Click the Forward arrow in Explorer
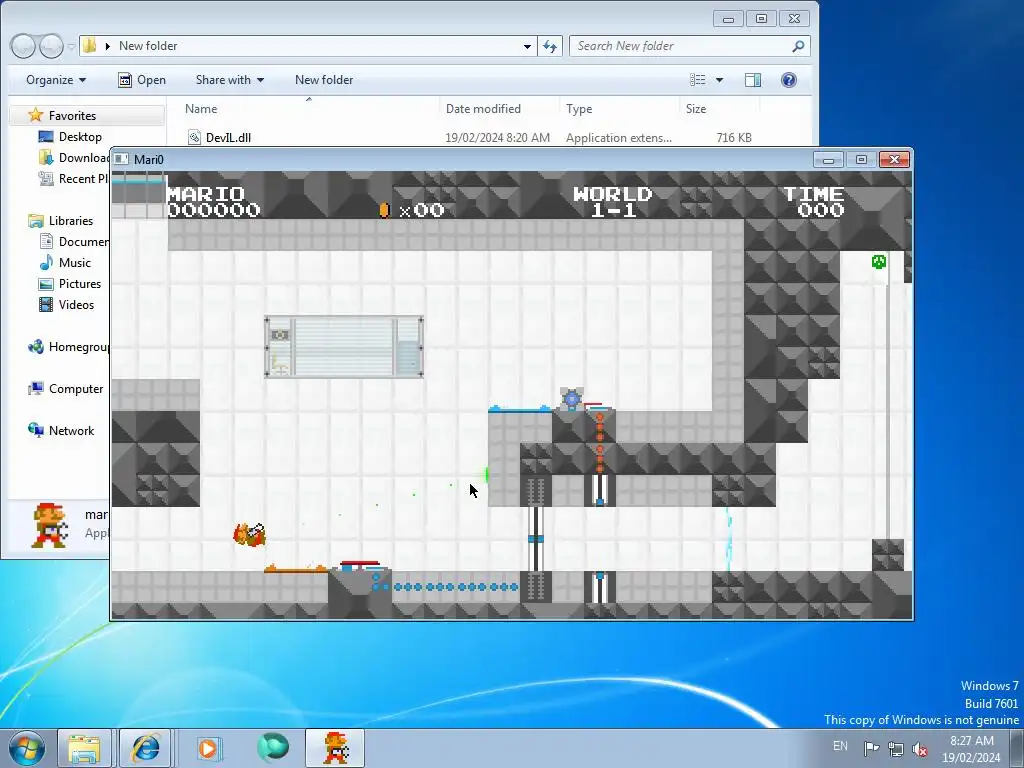Image resolution: width=1024 pixels, height=768 pixels. (x=51, y=46)
